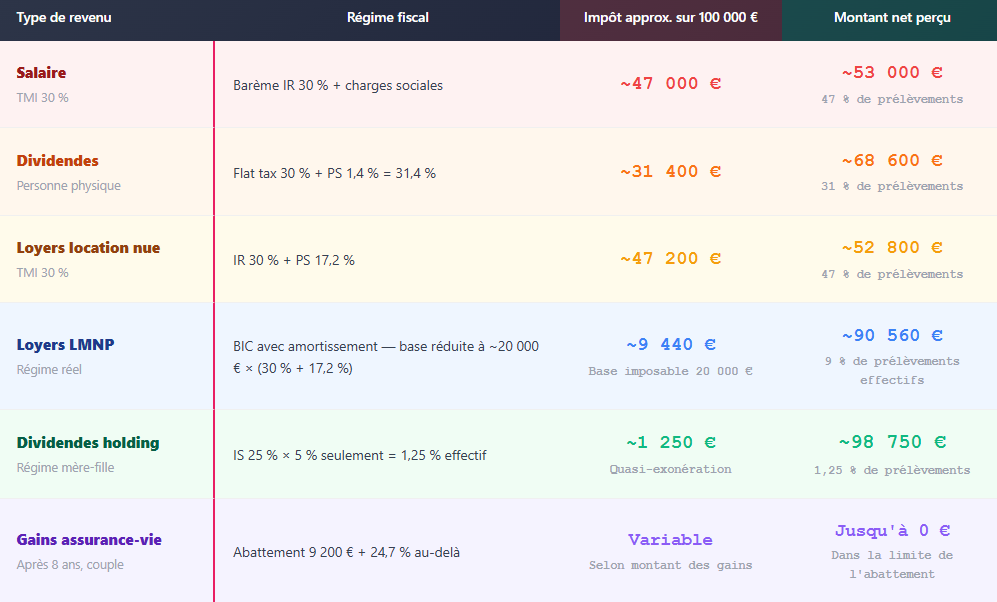Select the '~90 560 €' LMNP net amount

(892, 335)
